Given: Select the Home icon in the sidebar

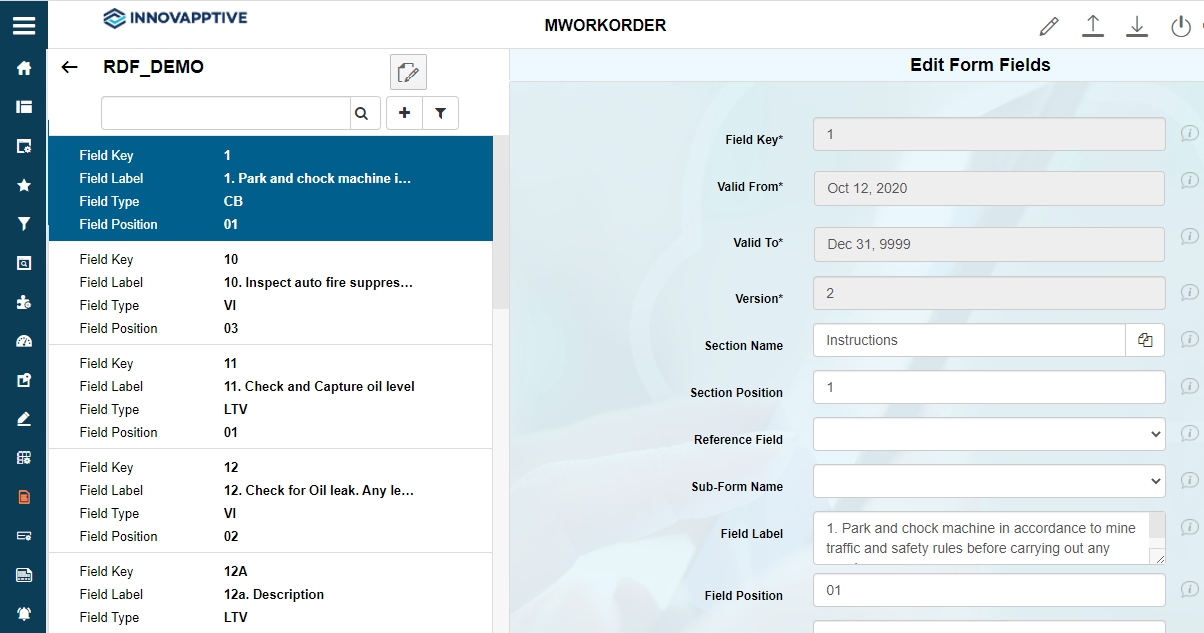Looking at the screenshot, I should (x=24, y=67).
